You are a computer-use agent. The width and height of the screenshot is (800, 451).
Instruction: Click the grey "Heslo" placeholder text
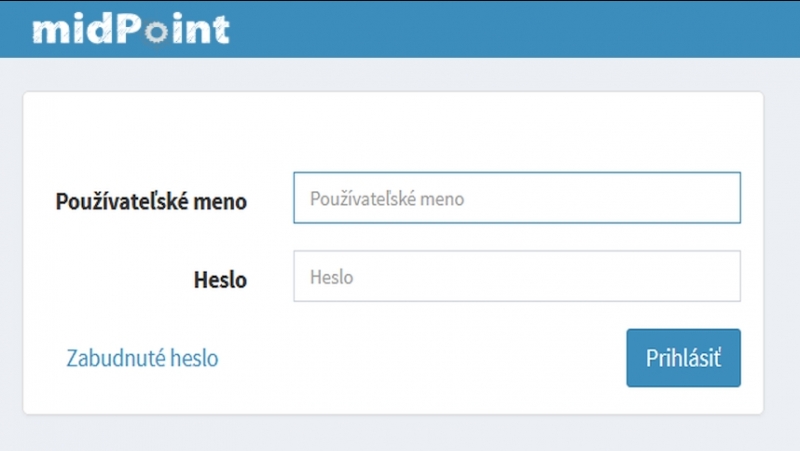[332, 277]
